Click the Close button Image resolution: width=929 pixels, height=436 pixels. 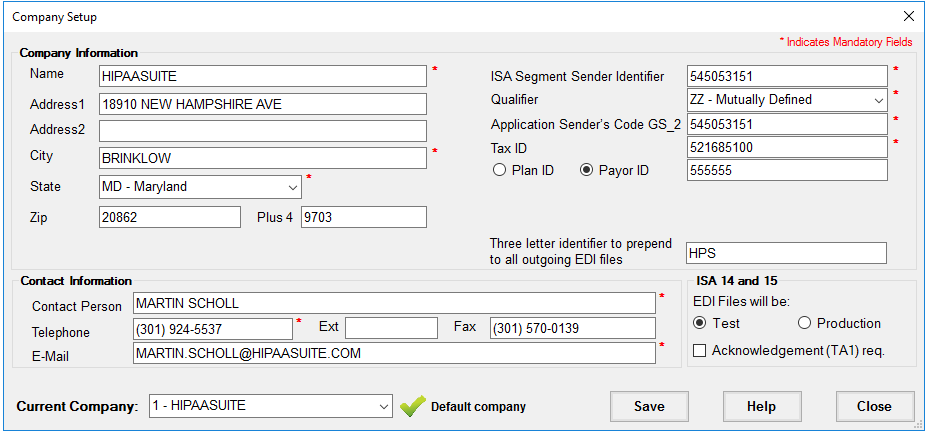coord(874,406)
